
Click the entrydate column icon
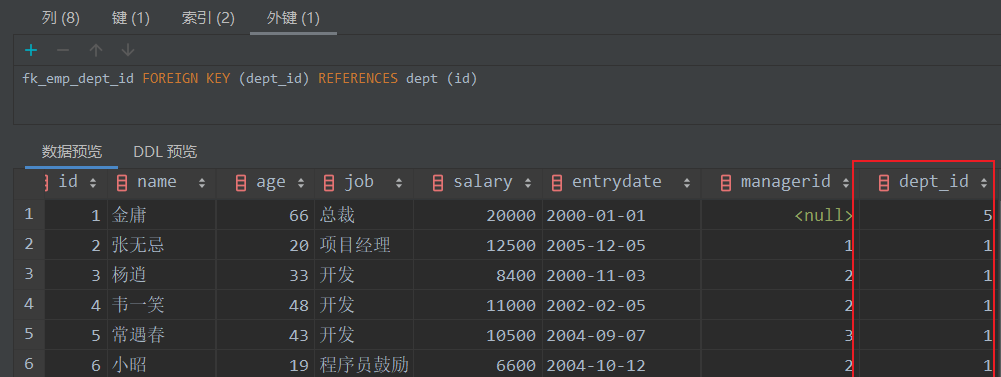pyautogui.click(x=557, y=183)
